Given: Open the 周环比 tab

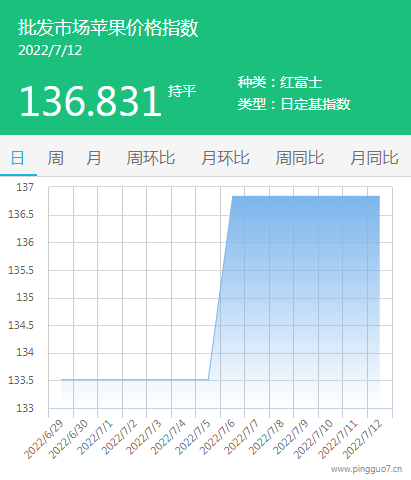Looking at the screenshot, I should tap(151, 158).
